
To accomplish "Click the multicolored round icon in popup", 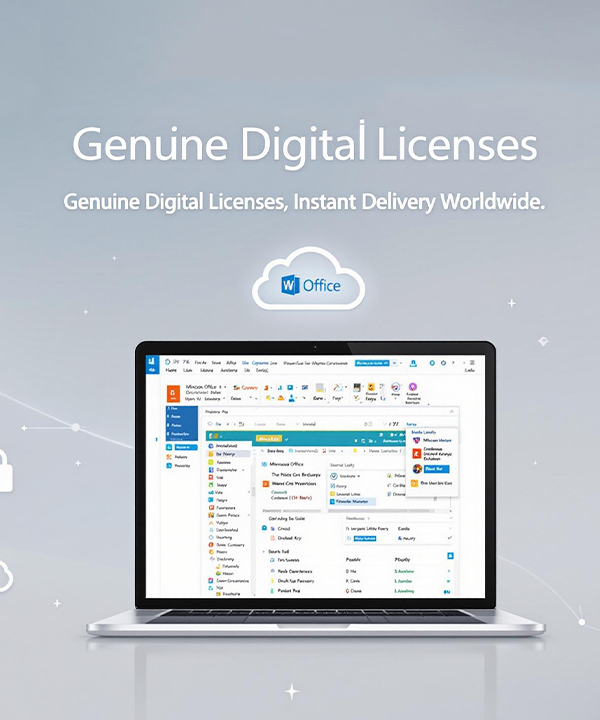I will pos(416,468).
